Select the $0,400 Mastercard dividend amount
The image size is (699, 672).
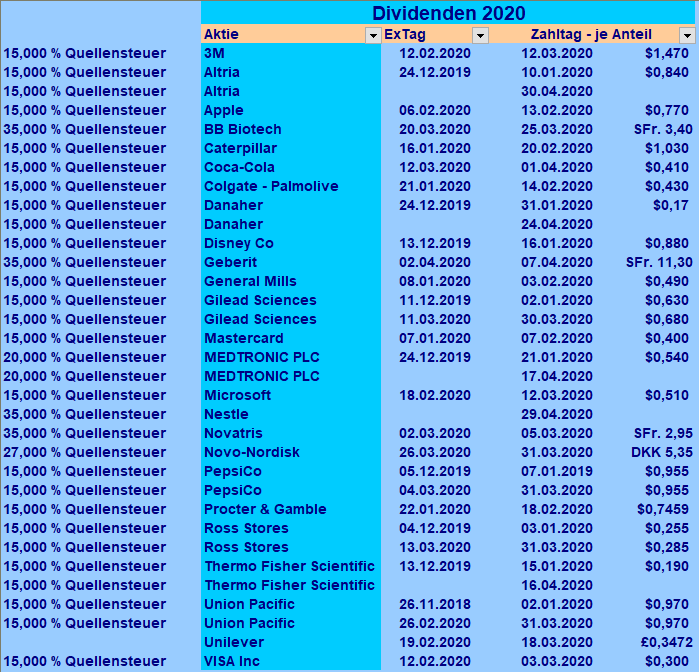(x=667, y=338)
